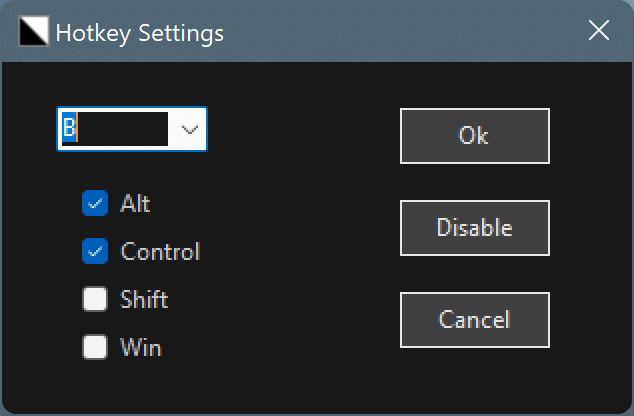Click the "Shift" label text
The image size is (634, 416).
point(144,299)
